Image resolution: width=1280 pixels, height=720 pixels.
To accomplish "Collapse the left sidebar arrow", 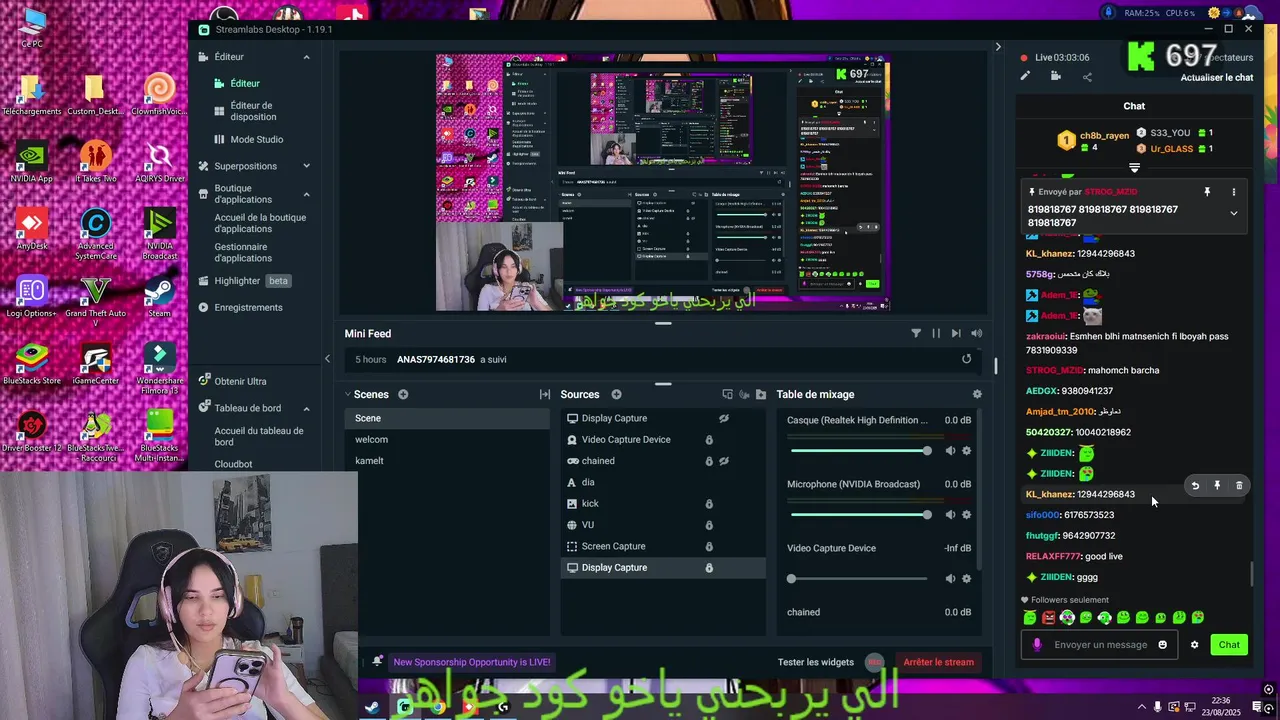I will click(327, 358).
